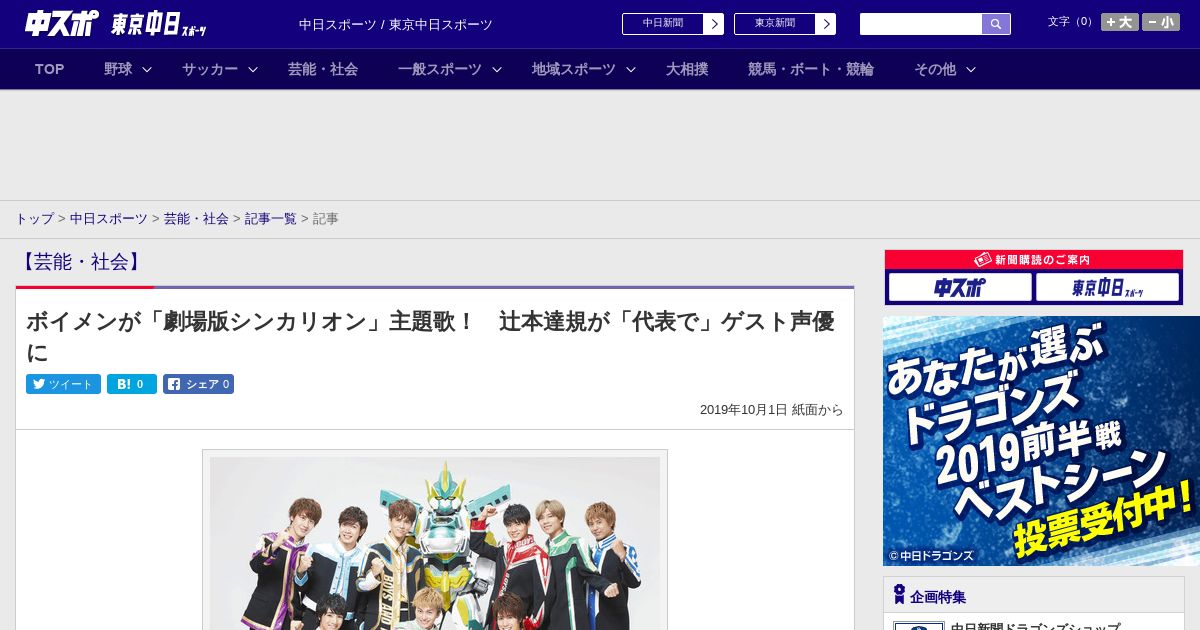The height and width of the screenshot is (630, 1200).
Task: Select 芸能・社会 in navigation bar
Action: (323, 69)
